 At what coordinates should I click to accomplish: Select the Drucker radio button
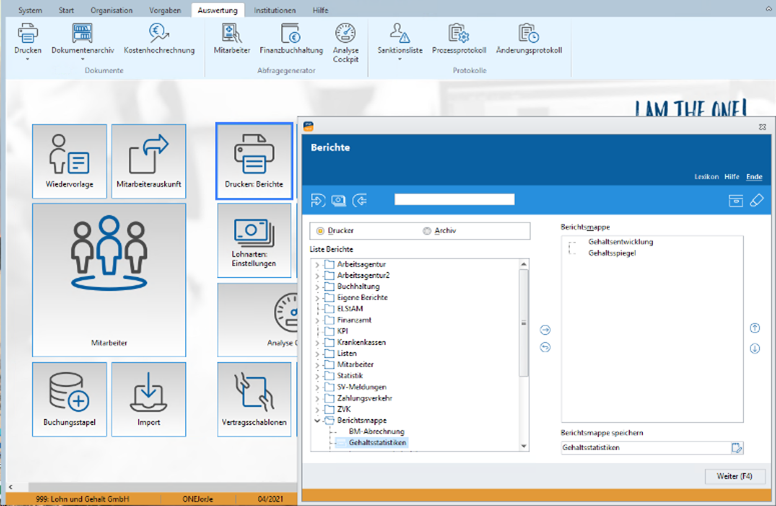tap(320, 231)
